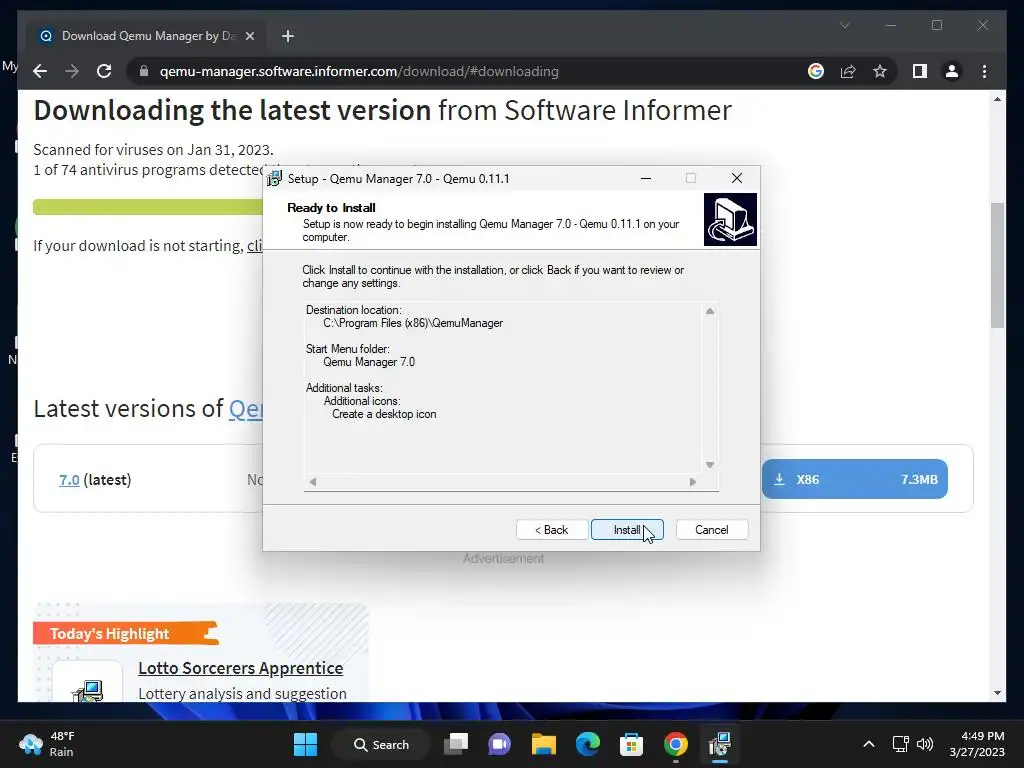Open File Explorer from the taskbar

(x=543, y=744)
